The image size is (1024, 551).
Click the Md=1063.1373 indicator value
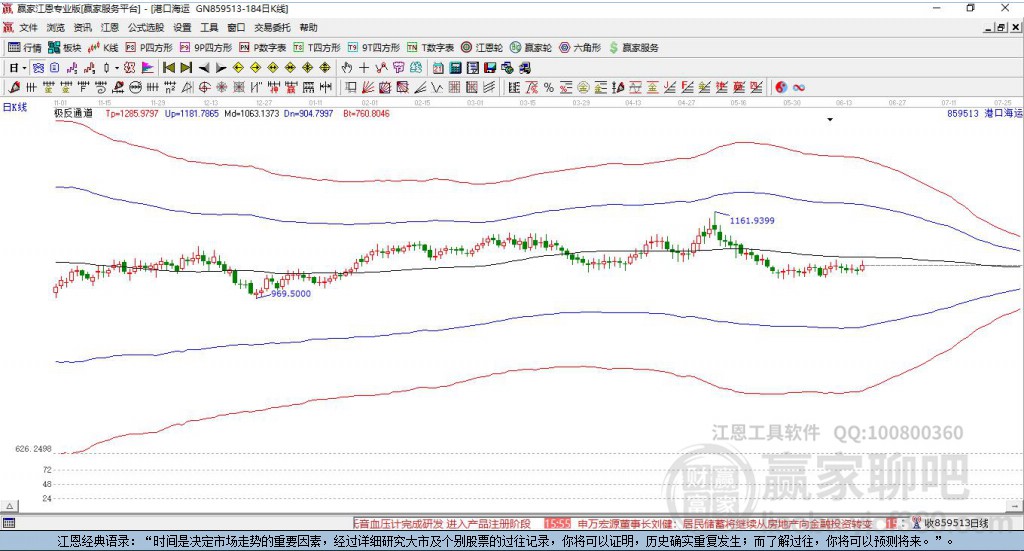(251, 114)
